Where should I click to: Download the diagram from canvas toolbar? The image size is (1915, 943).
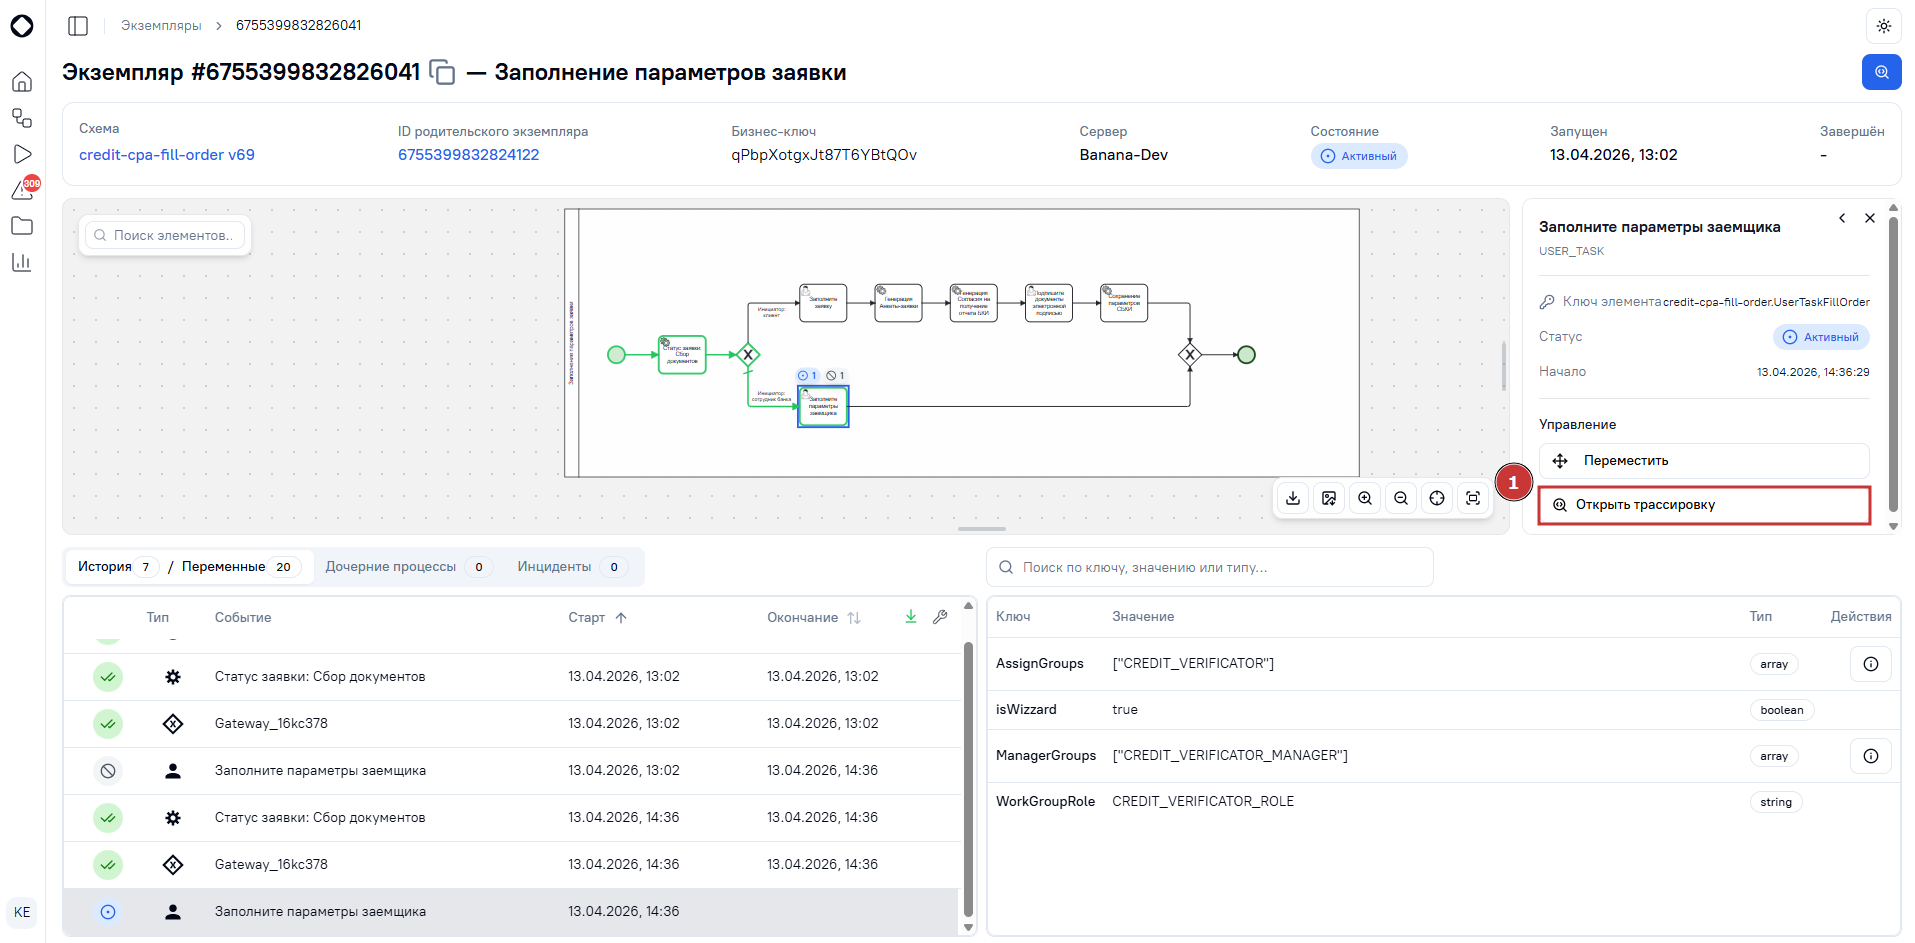1293,498
